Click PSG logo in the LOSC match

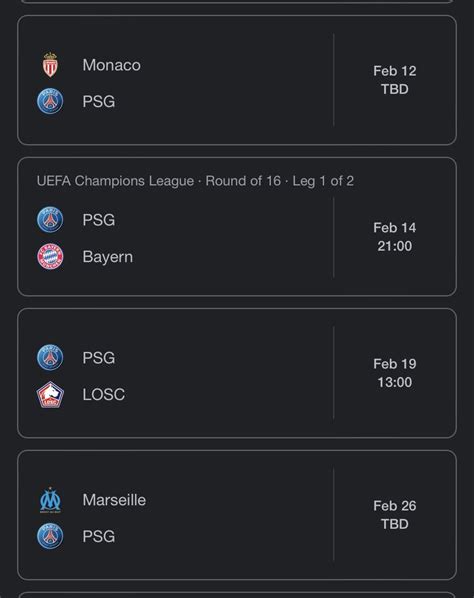click(50, 358)
